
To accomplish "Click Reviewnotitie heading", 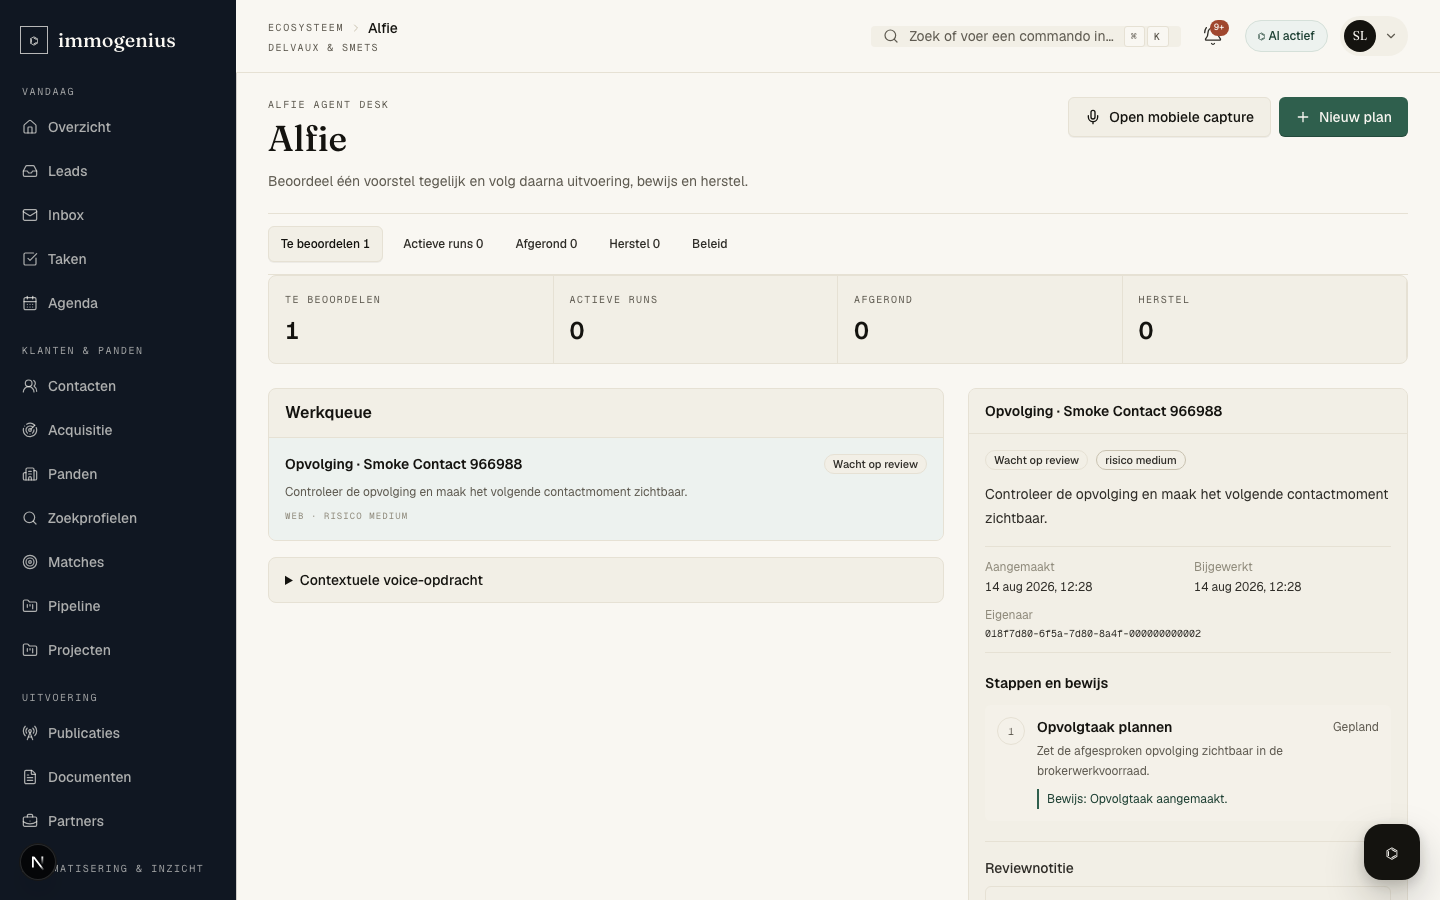I will [x=1029, y=868].
